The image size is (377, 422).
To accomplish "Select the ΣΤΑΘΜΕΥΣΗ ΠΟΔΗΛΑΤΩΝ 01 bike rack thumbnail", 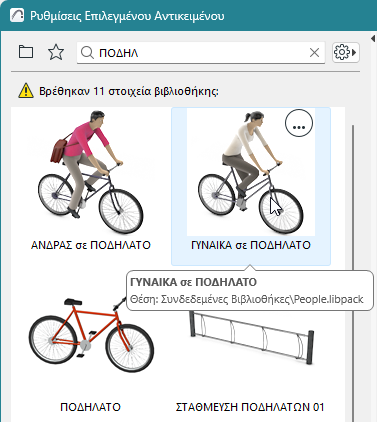I will (x=251, y=337).
